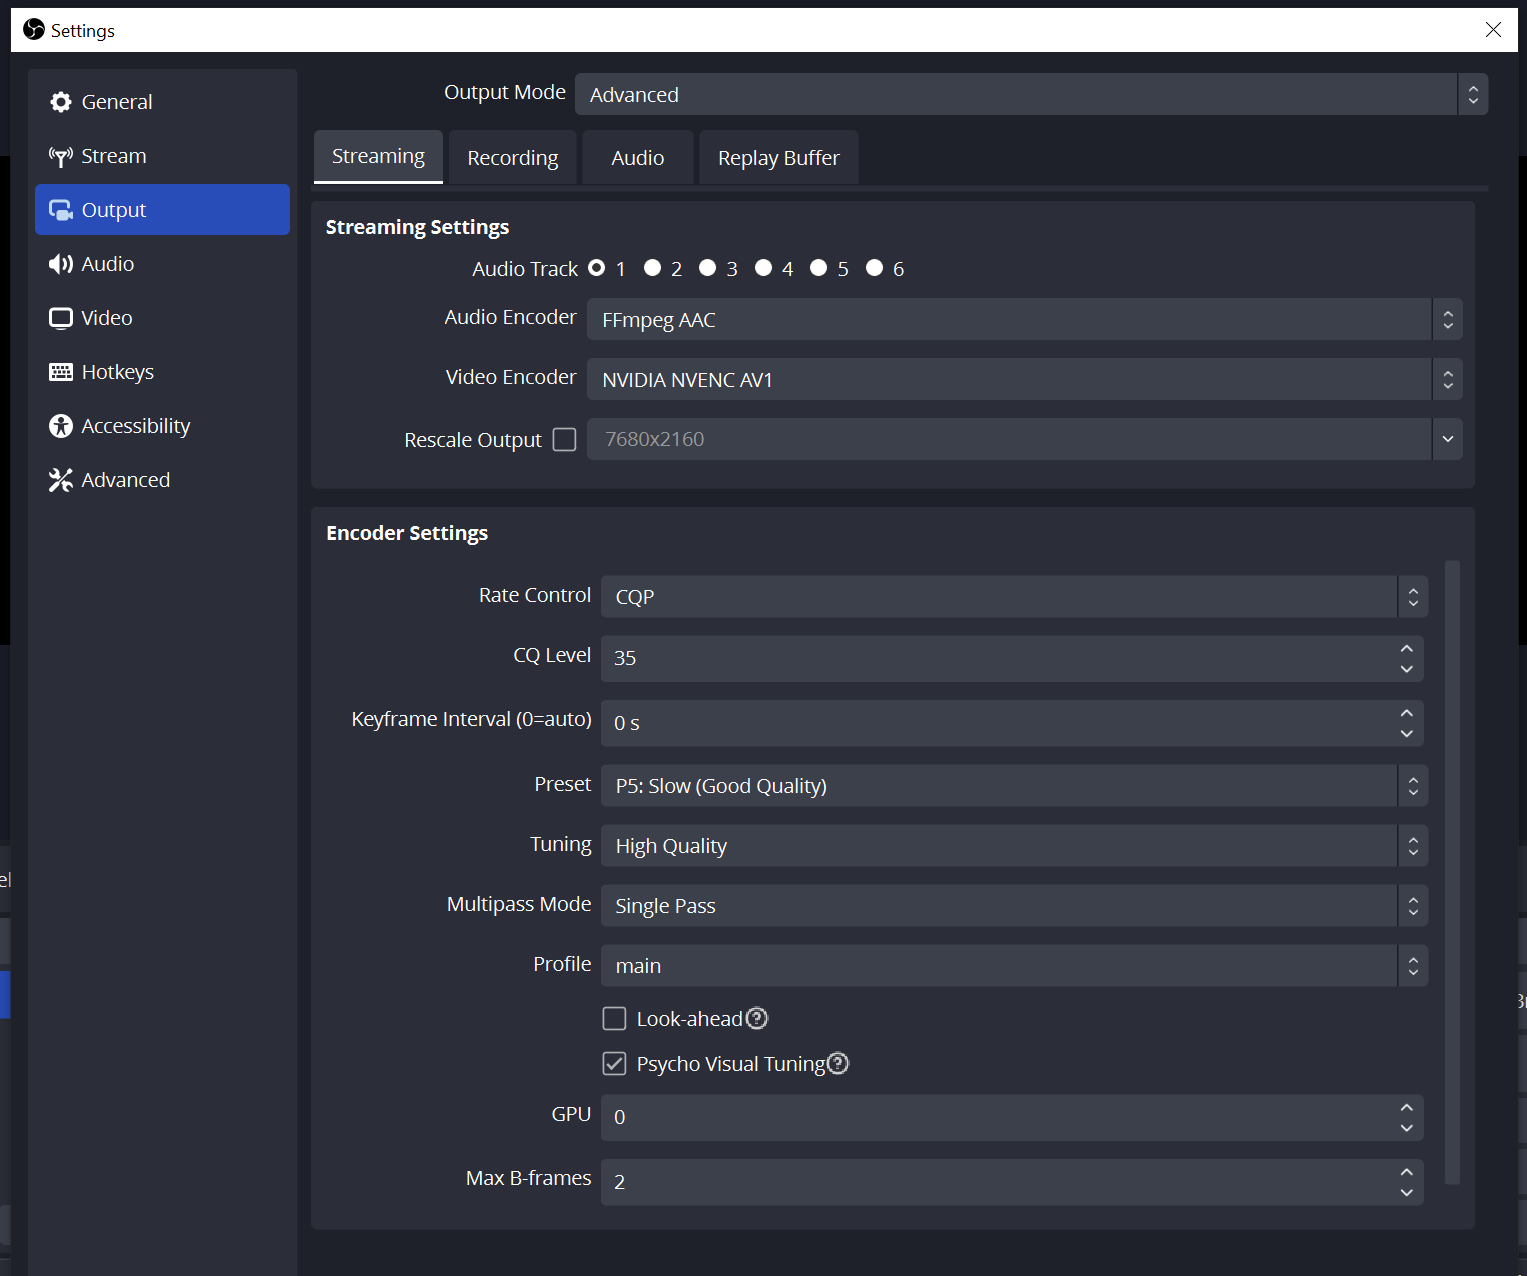1527x1276 pixels.
Task: Open Advanced settings page in sidebar
Action: 162,480
